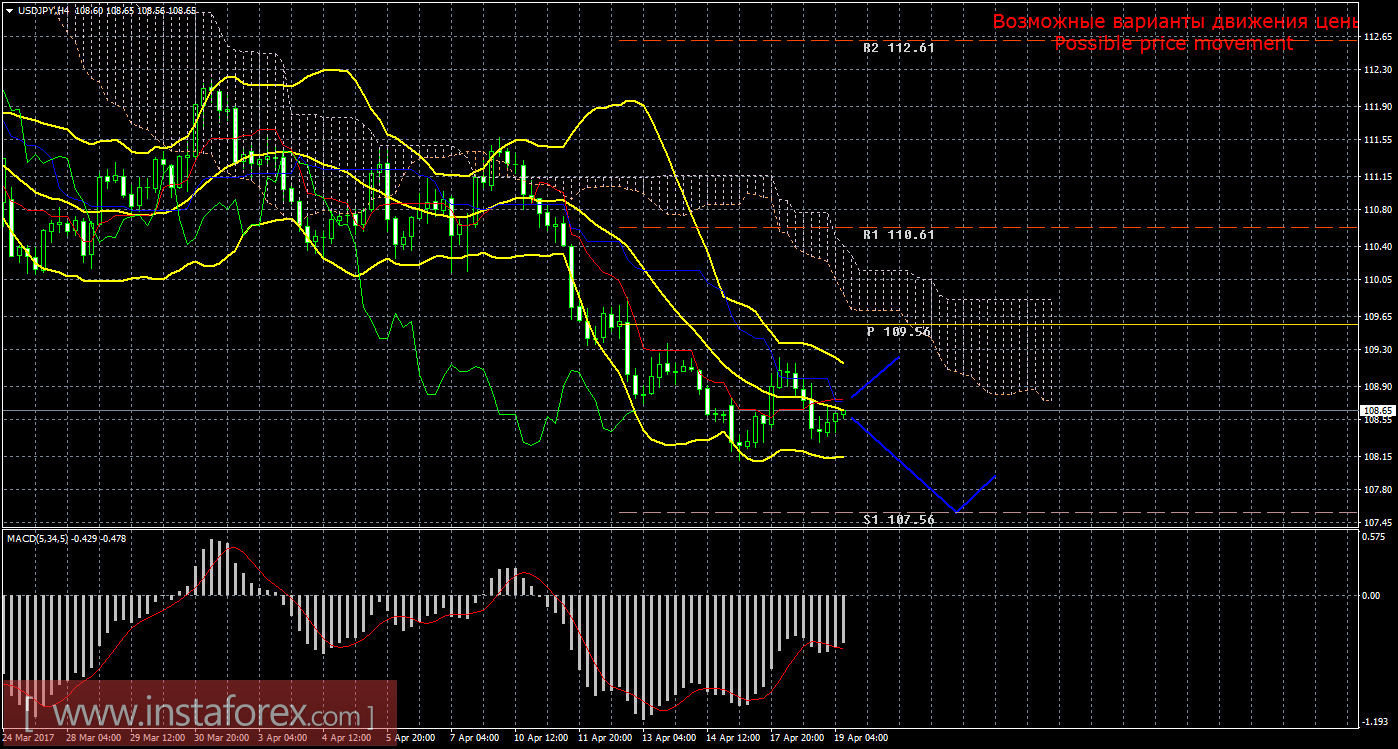
Task: Select the P 109.56 pivot label
Action: click(x=898, y=331)
